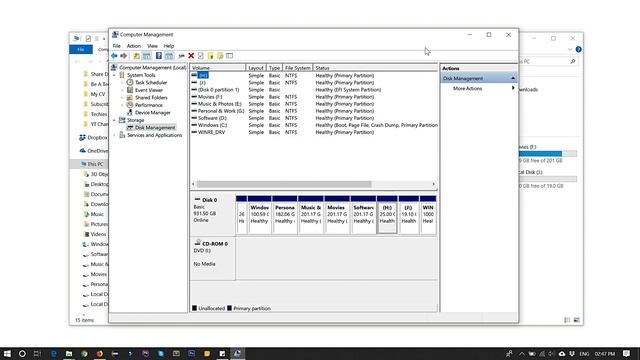The width and height of the screenshot is (640, 360).
Task: Collapse the System Tools tree node
Action: [x=114, y=75]
